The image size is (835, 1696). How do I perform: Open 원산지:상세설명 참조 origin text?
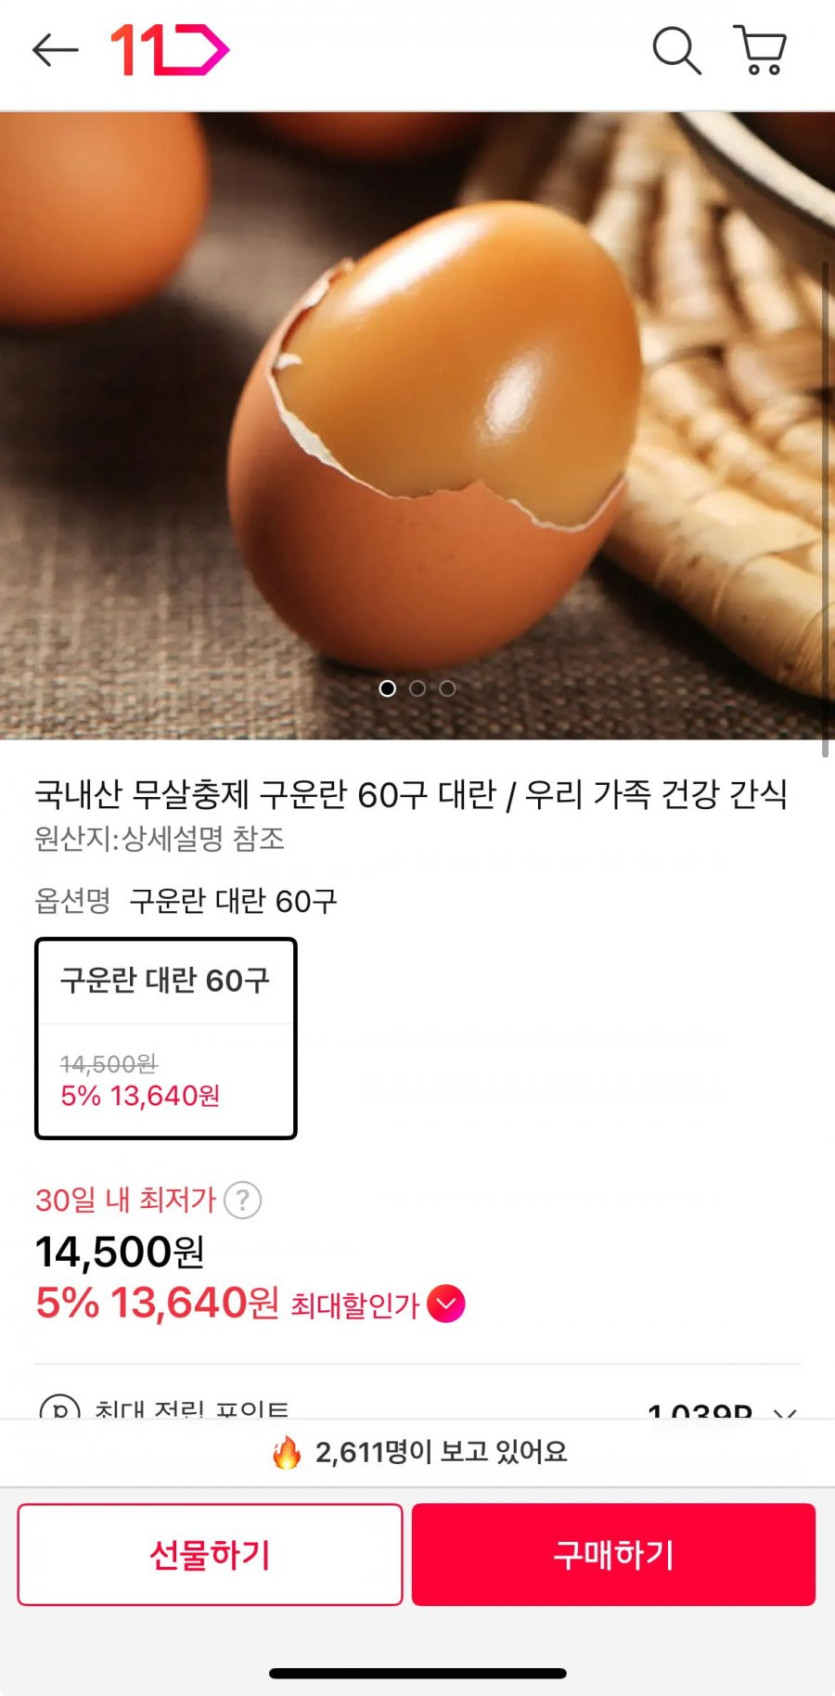(x=160, y=838)
